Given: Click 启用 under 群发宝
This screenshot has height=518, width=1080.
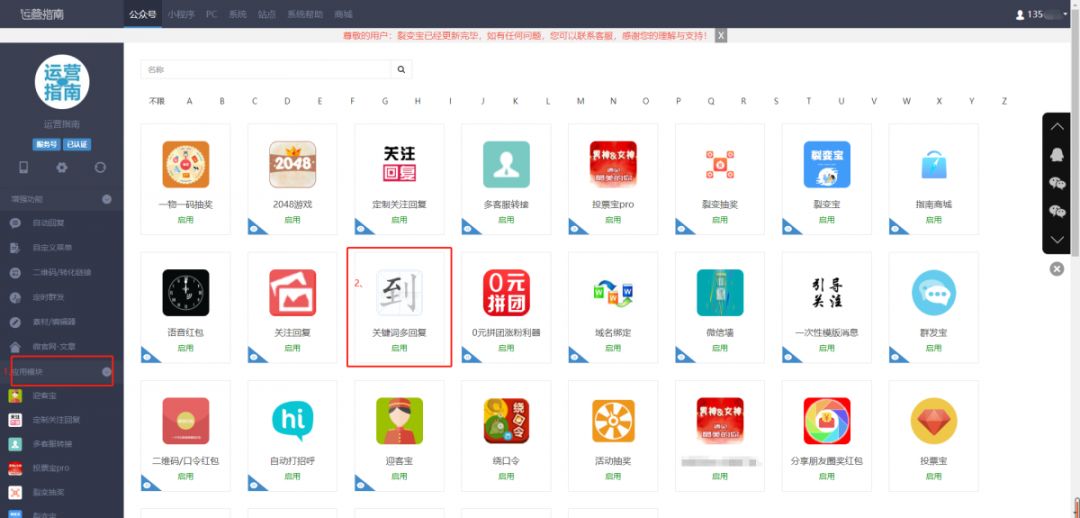Looking at the screenshot, I should click(x=934, y=348).
